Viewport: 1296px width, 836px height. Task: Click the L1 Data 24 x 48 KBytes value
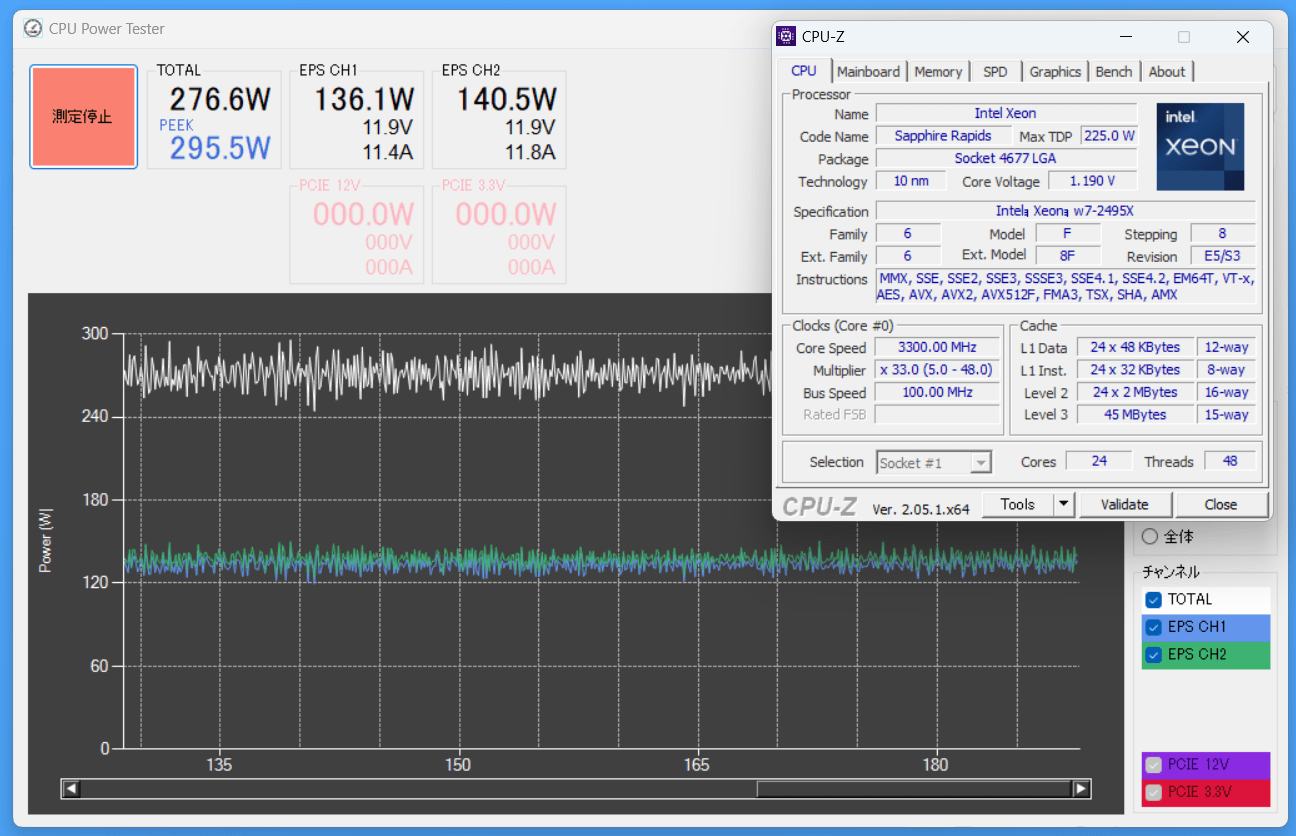click(1135, 348)
